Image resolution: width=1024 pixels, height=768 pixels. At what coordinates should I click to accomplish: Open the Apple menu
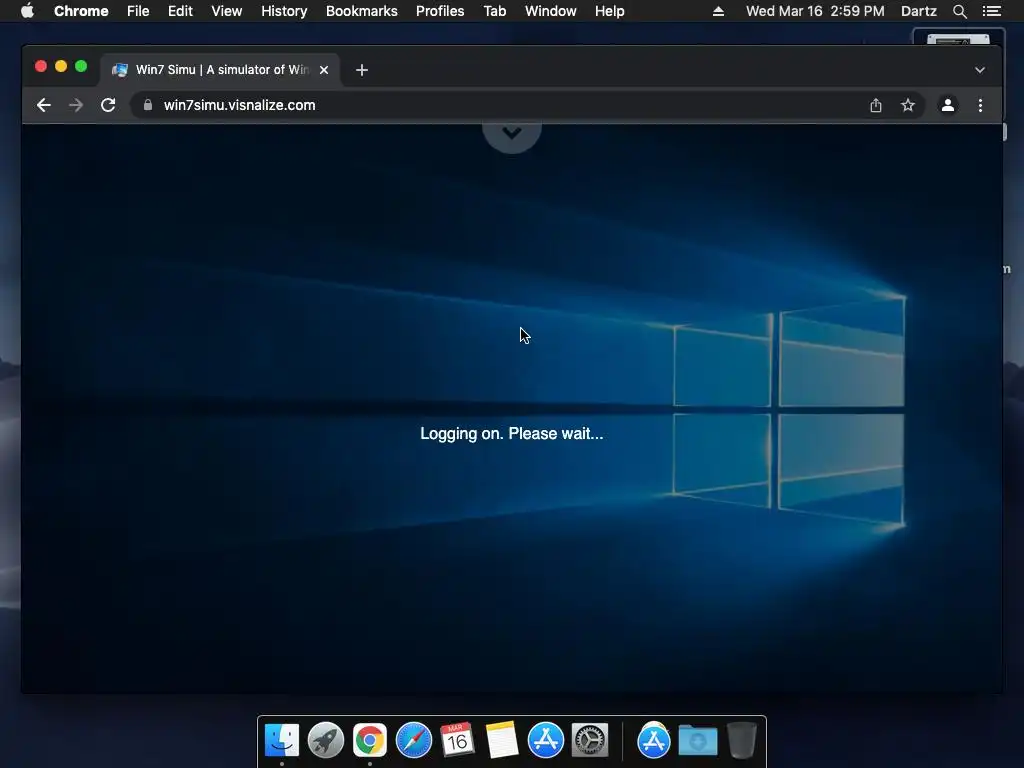27,11
